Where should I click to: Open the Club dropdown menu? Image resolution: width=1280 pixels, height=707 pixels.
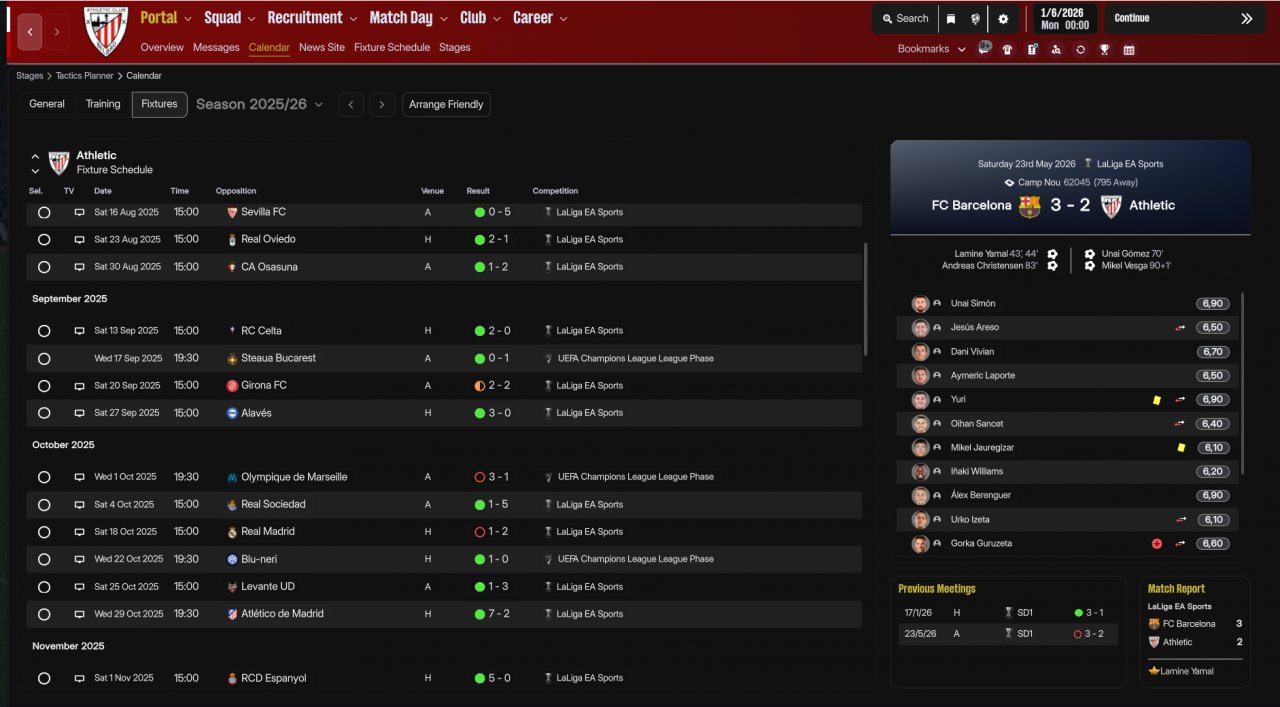481,18
